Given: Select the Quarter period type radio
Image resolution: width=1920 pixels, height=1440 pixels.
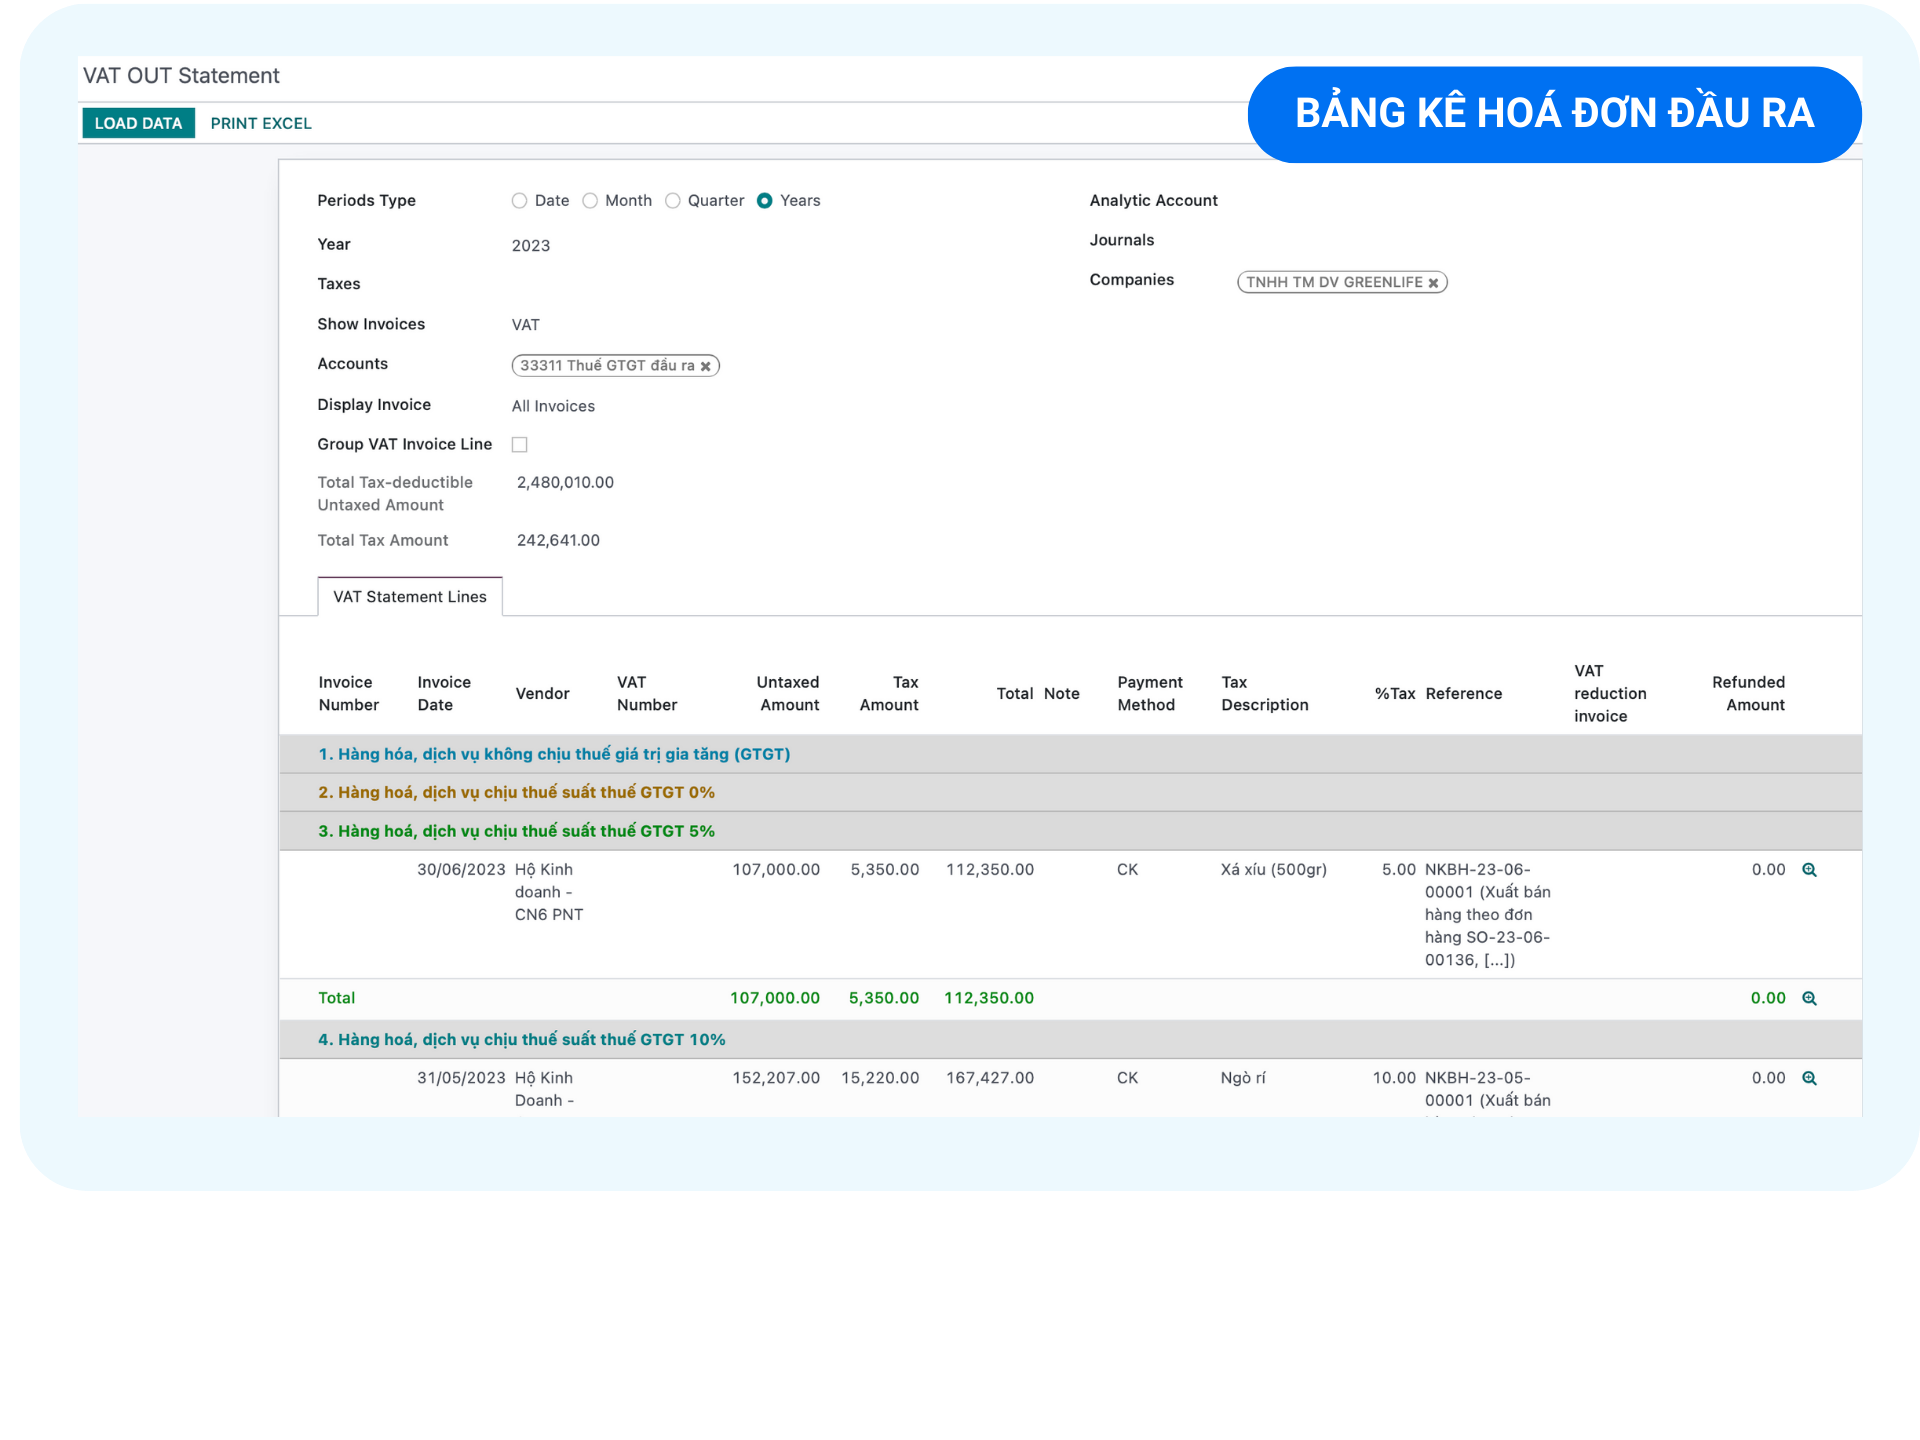Looking at the screenshot, I should [673, 201].
